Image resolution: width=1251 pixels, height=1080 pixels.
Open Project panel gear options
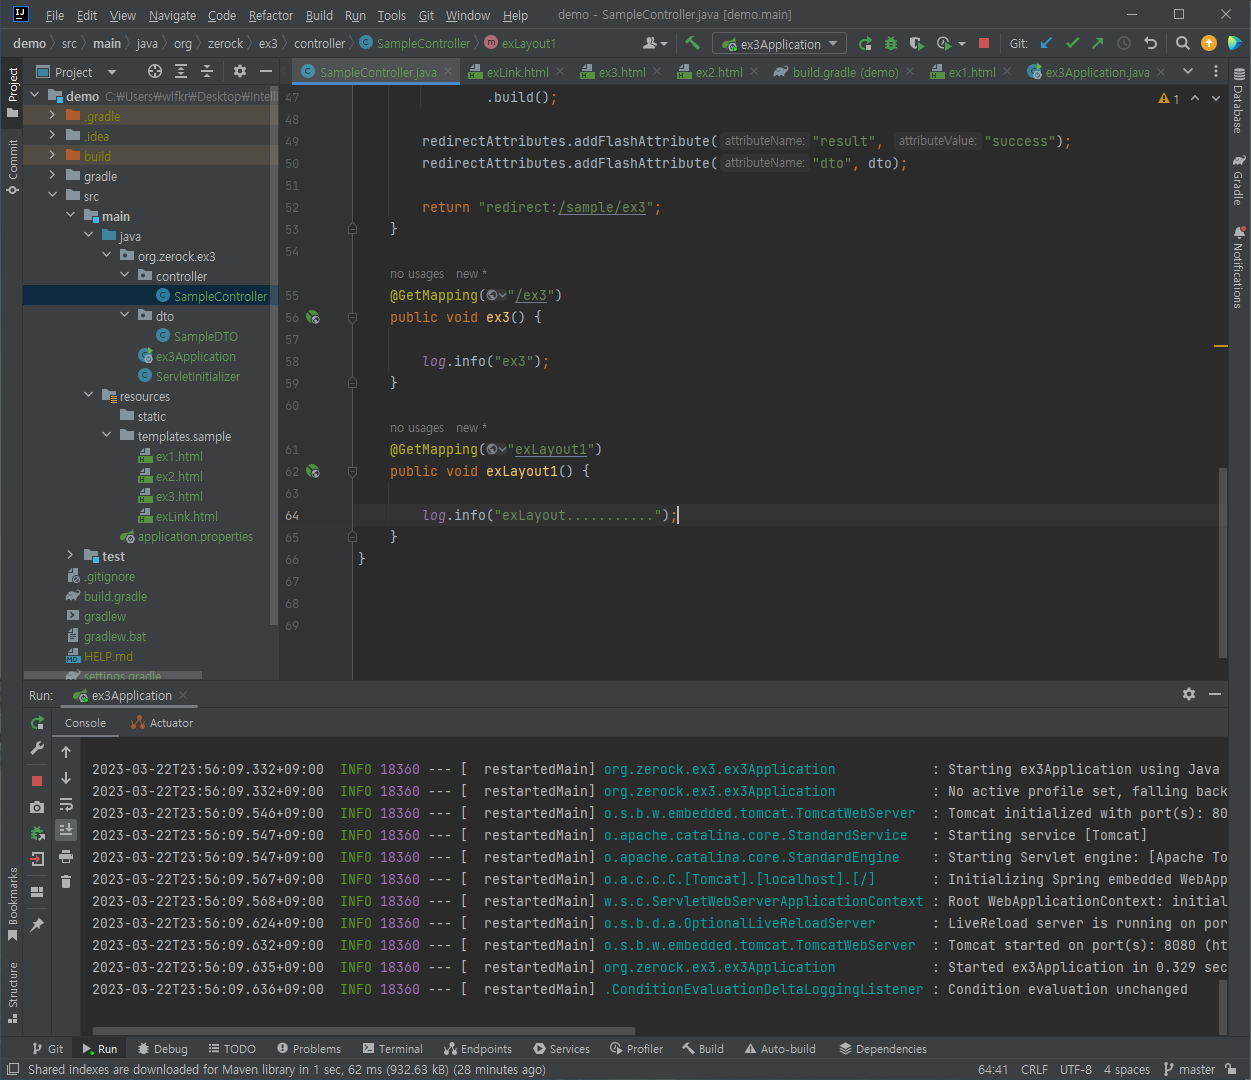[240, 71]
